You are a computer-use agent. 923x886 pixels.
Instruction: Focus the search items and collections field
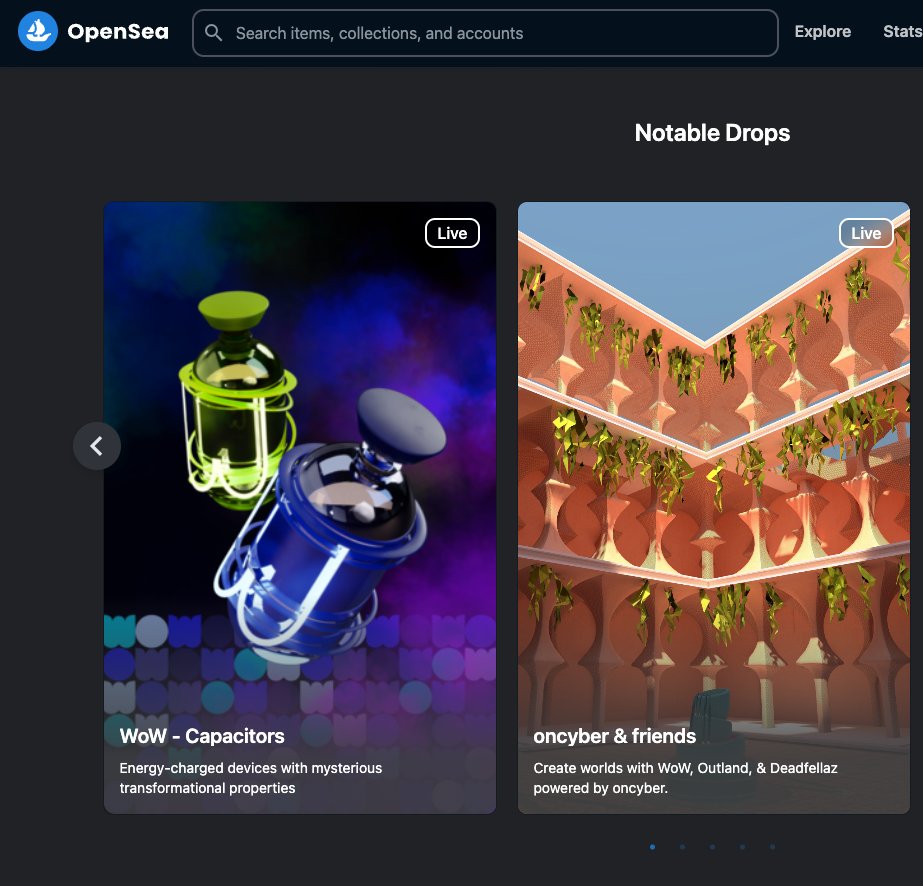pyautogui.click(x=485, y=33)
